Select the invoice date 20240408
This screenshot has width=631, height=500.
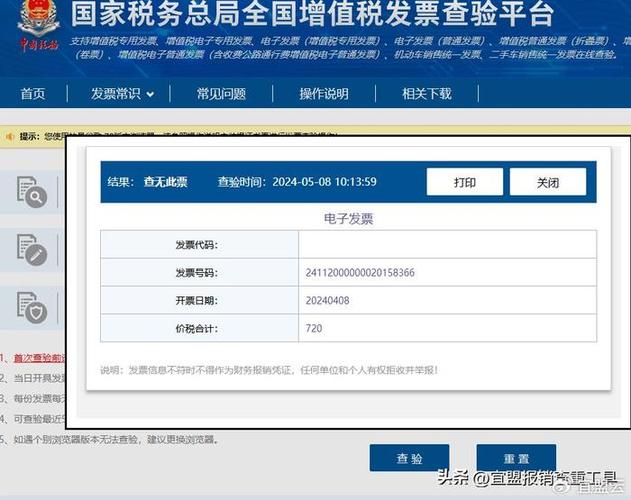coord(327,300)
